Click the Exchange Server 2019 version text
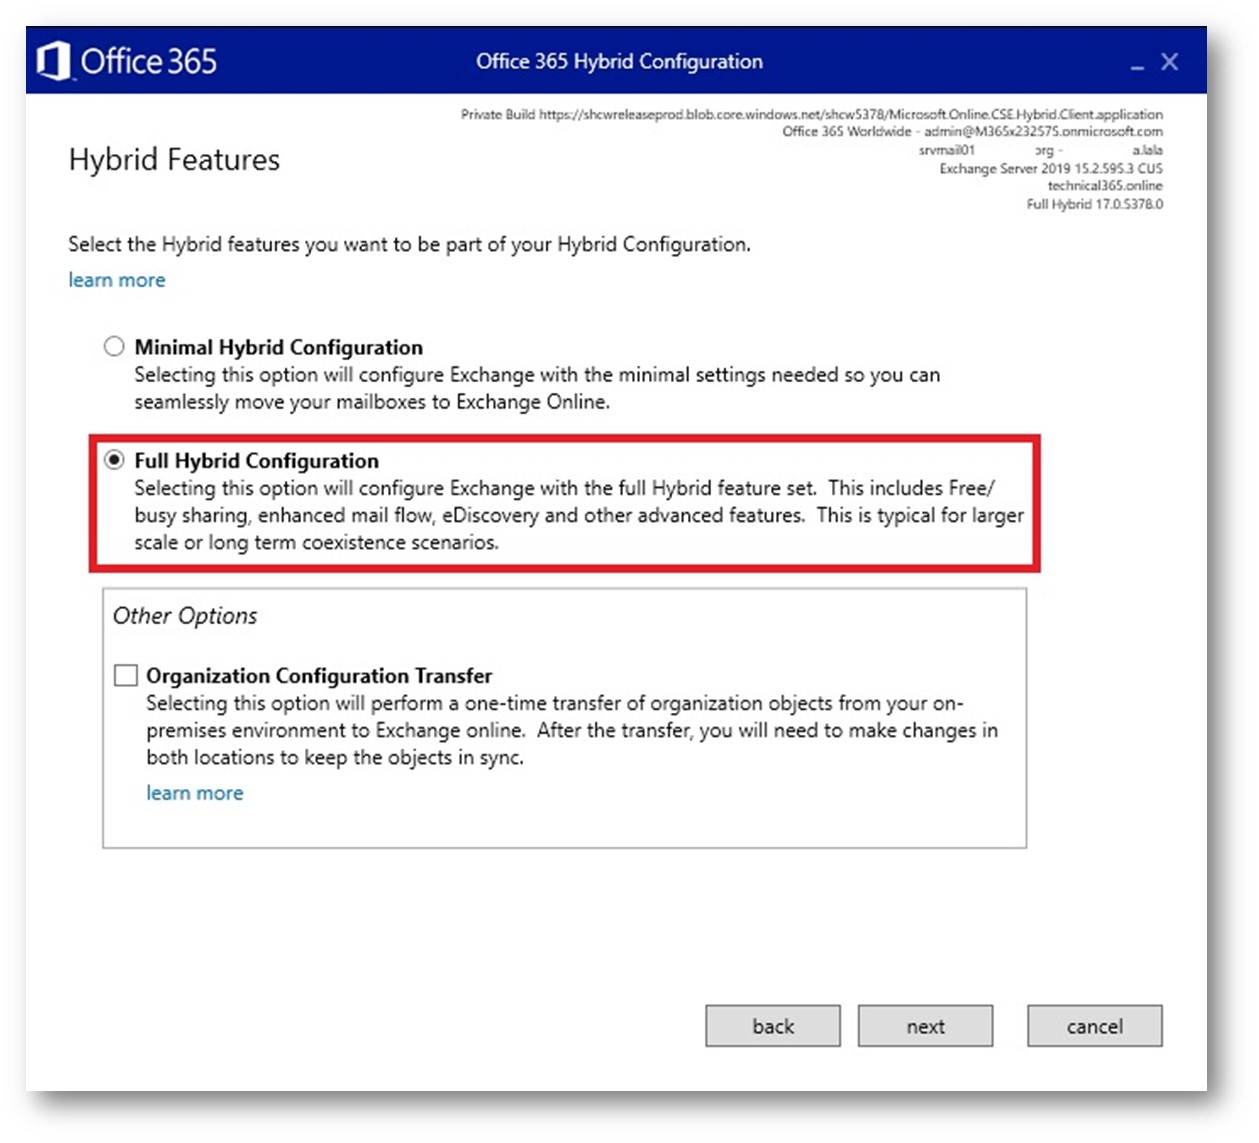This screenshot has width=1259, height=1143. point(1050,168)
